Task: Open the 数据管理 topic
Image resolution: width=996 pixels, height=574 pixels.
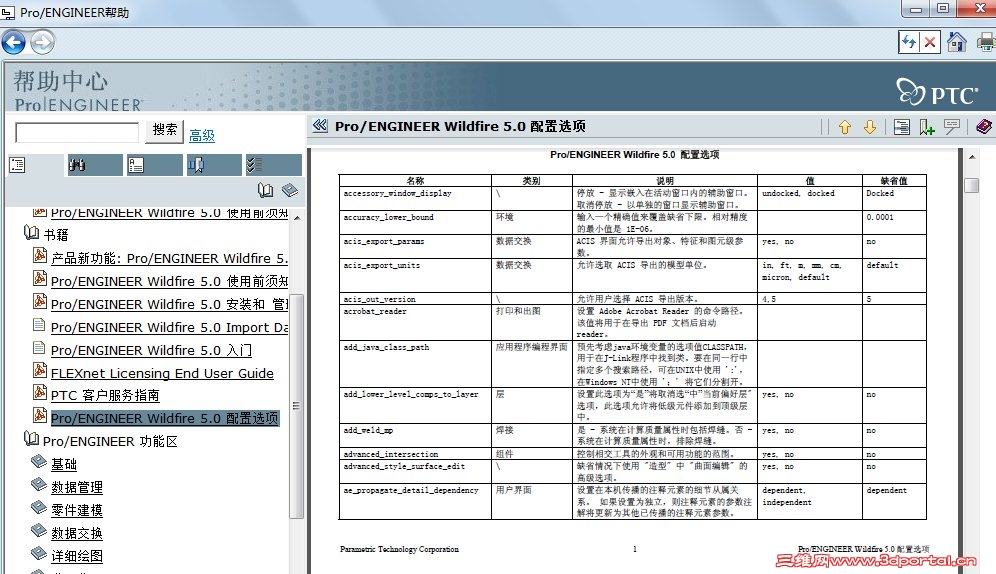Action: pos(77,487)
